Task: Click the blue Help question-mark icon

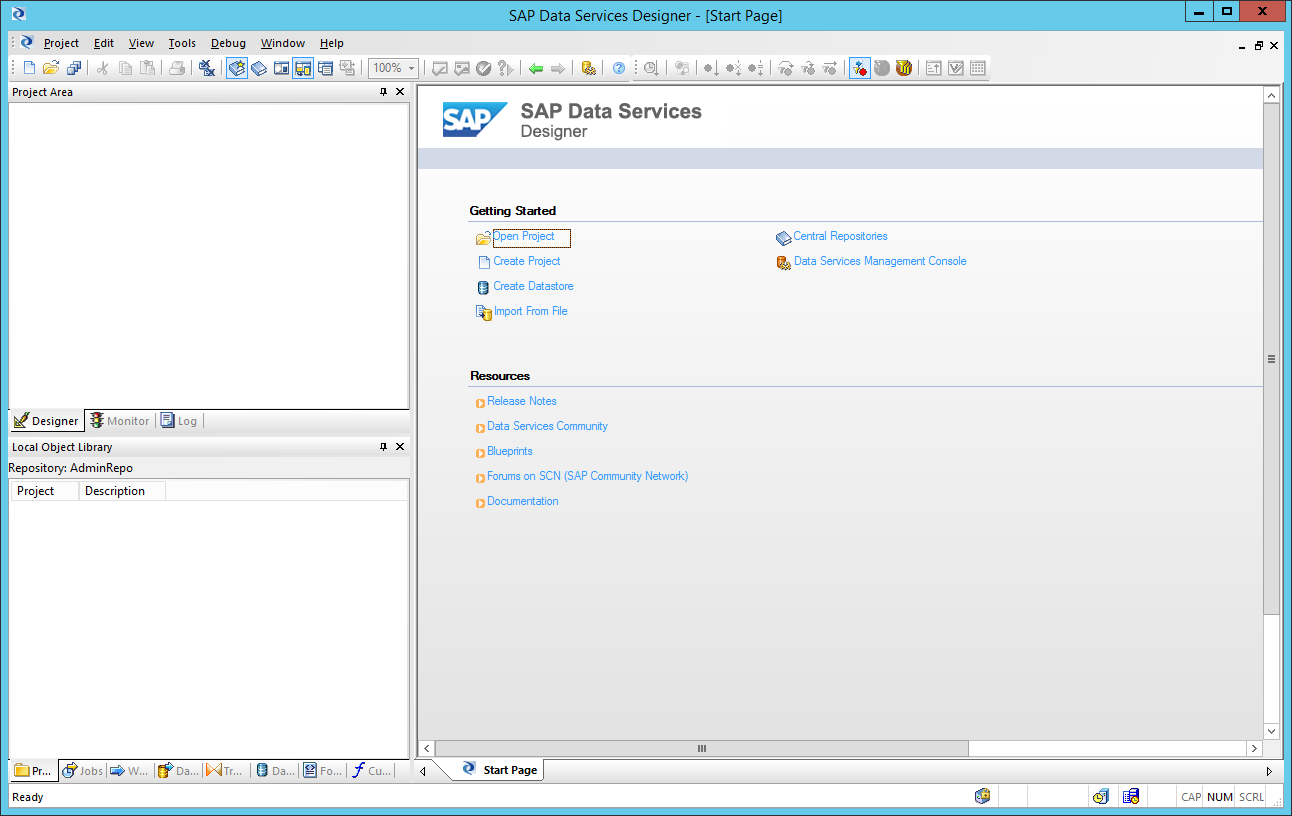Action: (619, 68)
